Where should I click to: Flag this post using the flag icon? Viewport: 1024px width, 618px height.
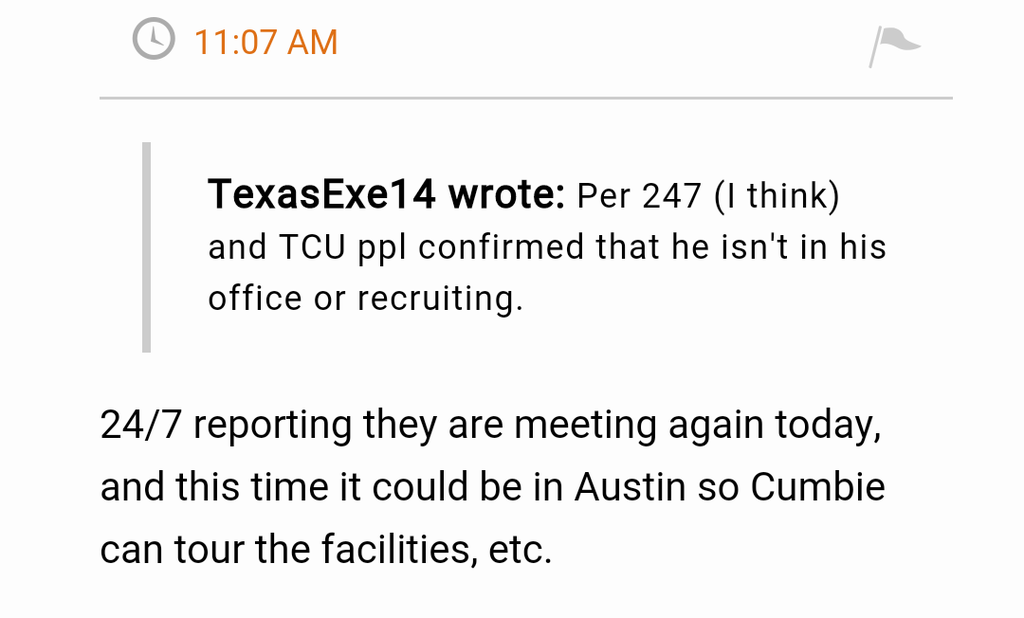(894, 45)
